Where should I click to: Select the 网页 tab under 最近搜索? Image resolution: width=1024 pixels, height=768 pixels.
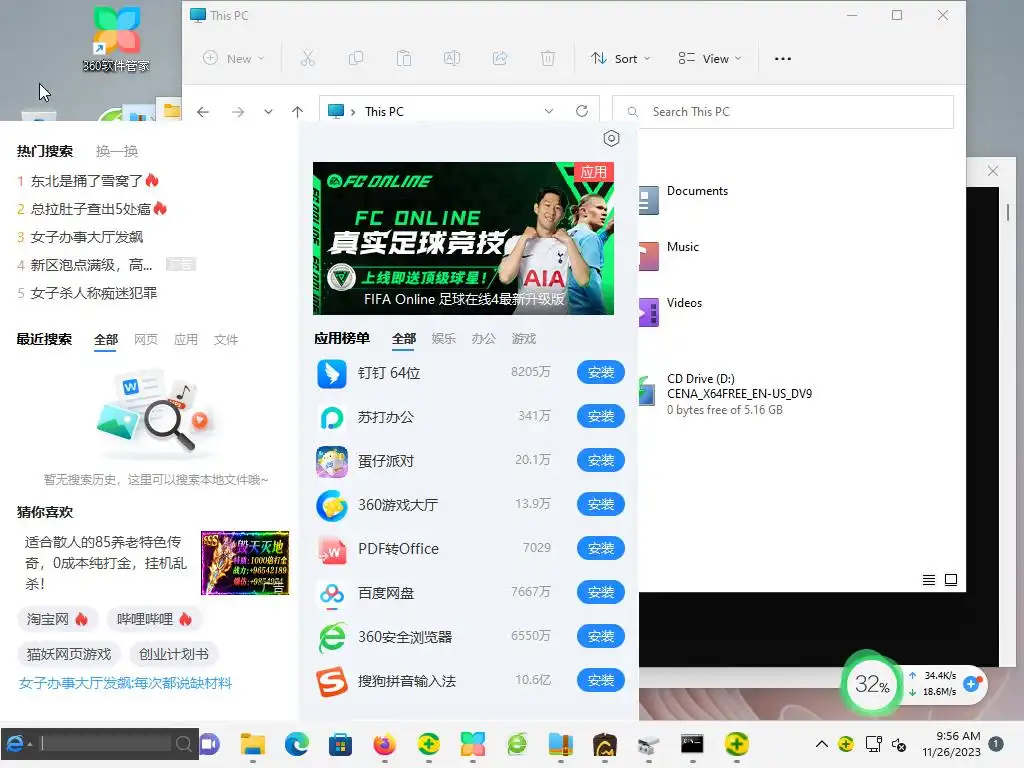(146, 340)
